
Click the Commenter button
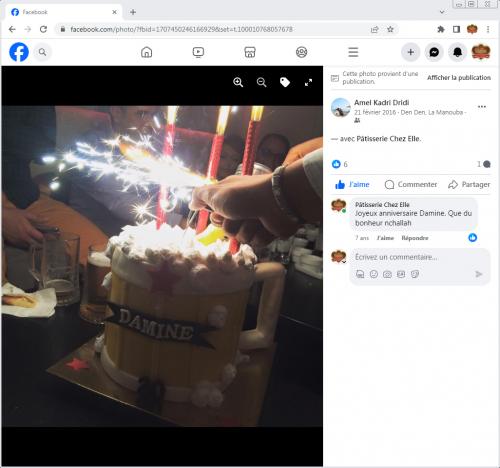(411, 184)
